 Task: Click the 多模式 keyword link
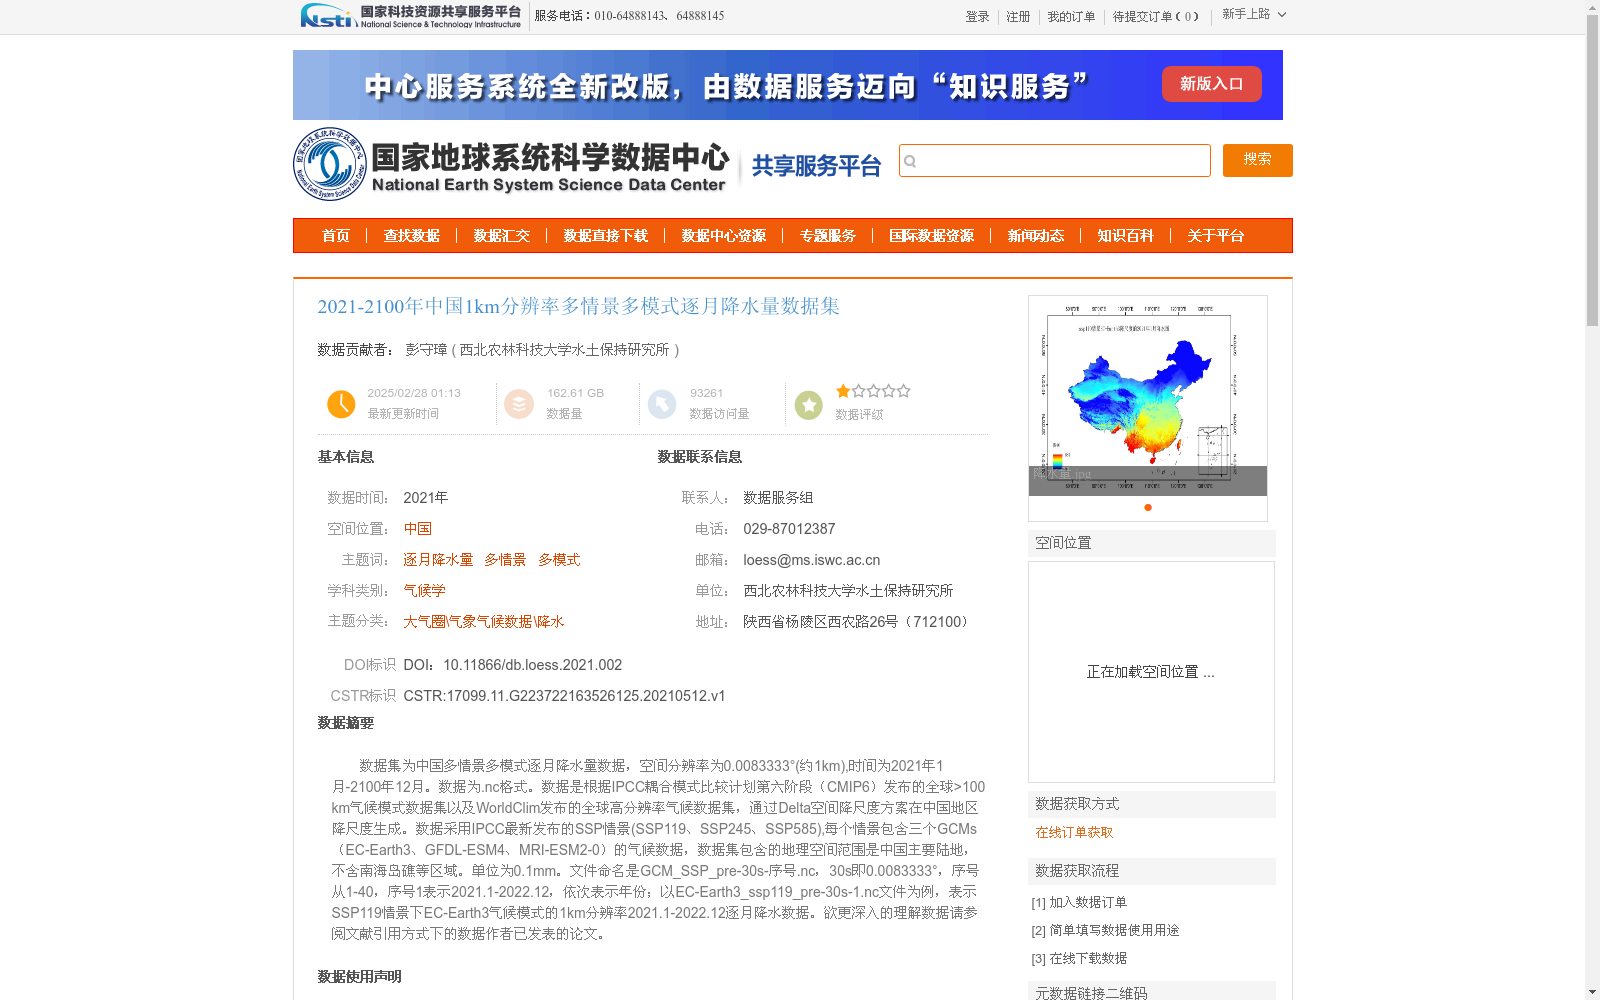click(559, 560)
